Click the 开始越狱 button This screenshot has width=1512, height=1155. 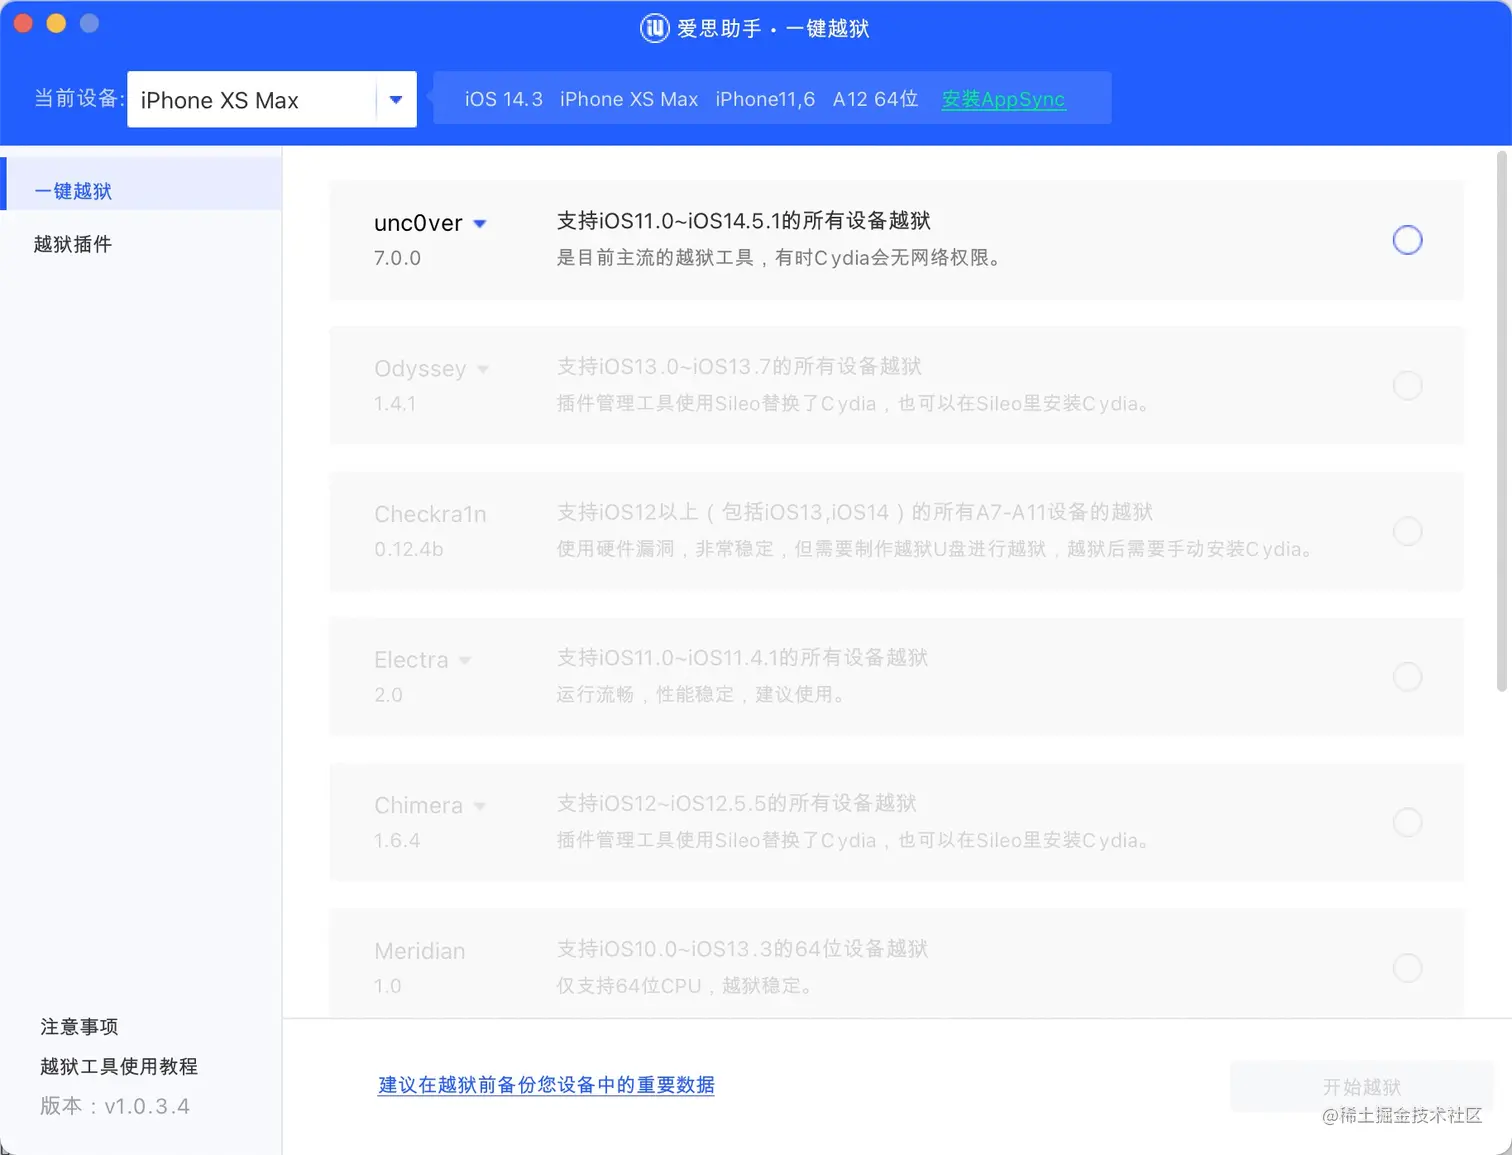tap(1361, 1086)
